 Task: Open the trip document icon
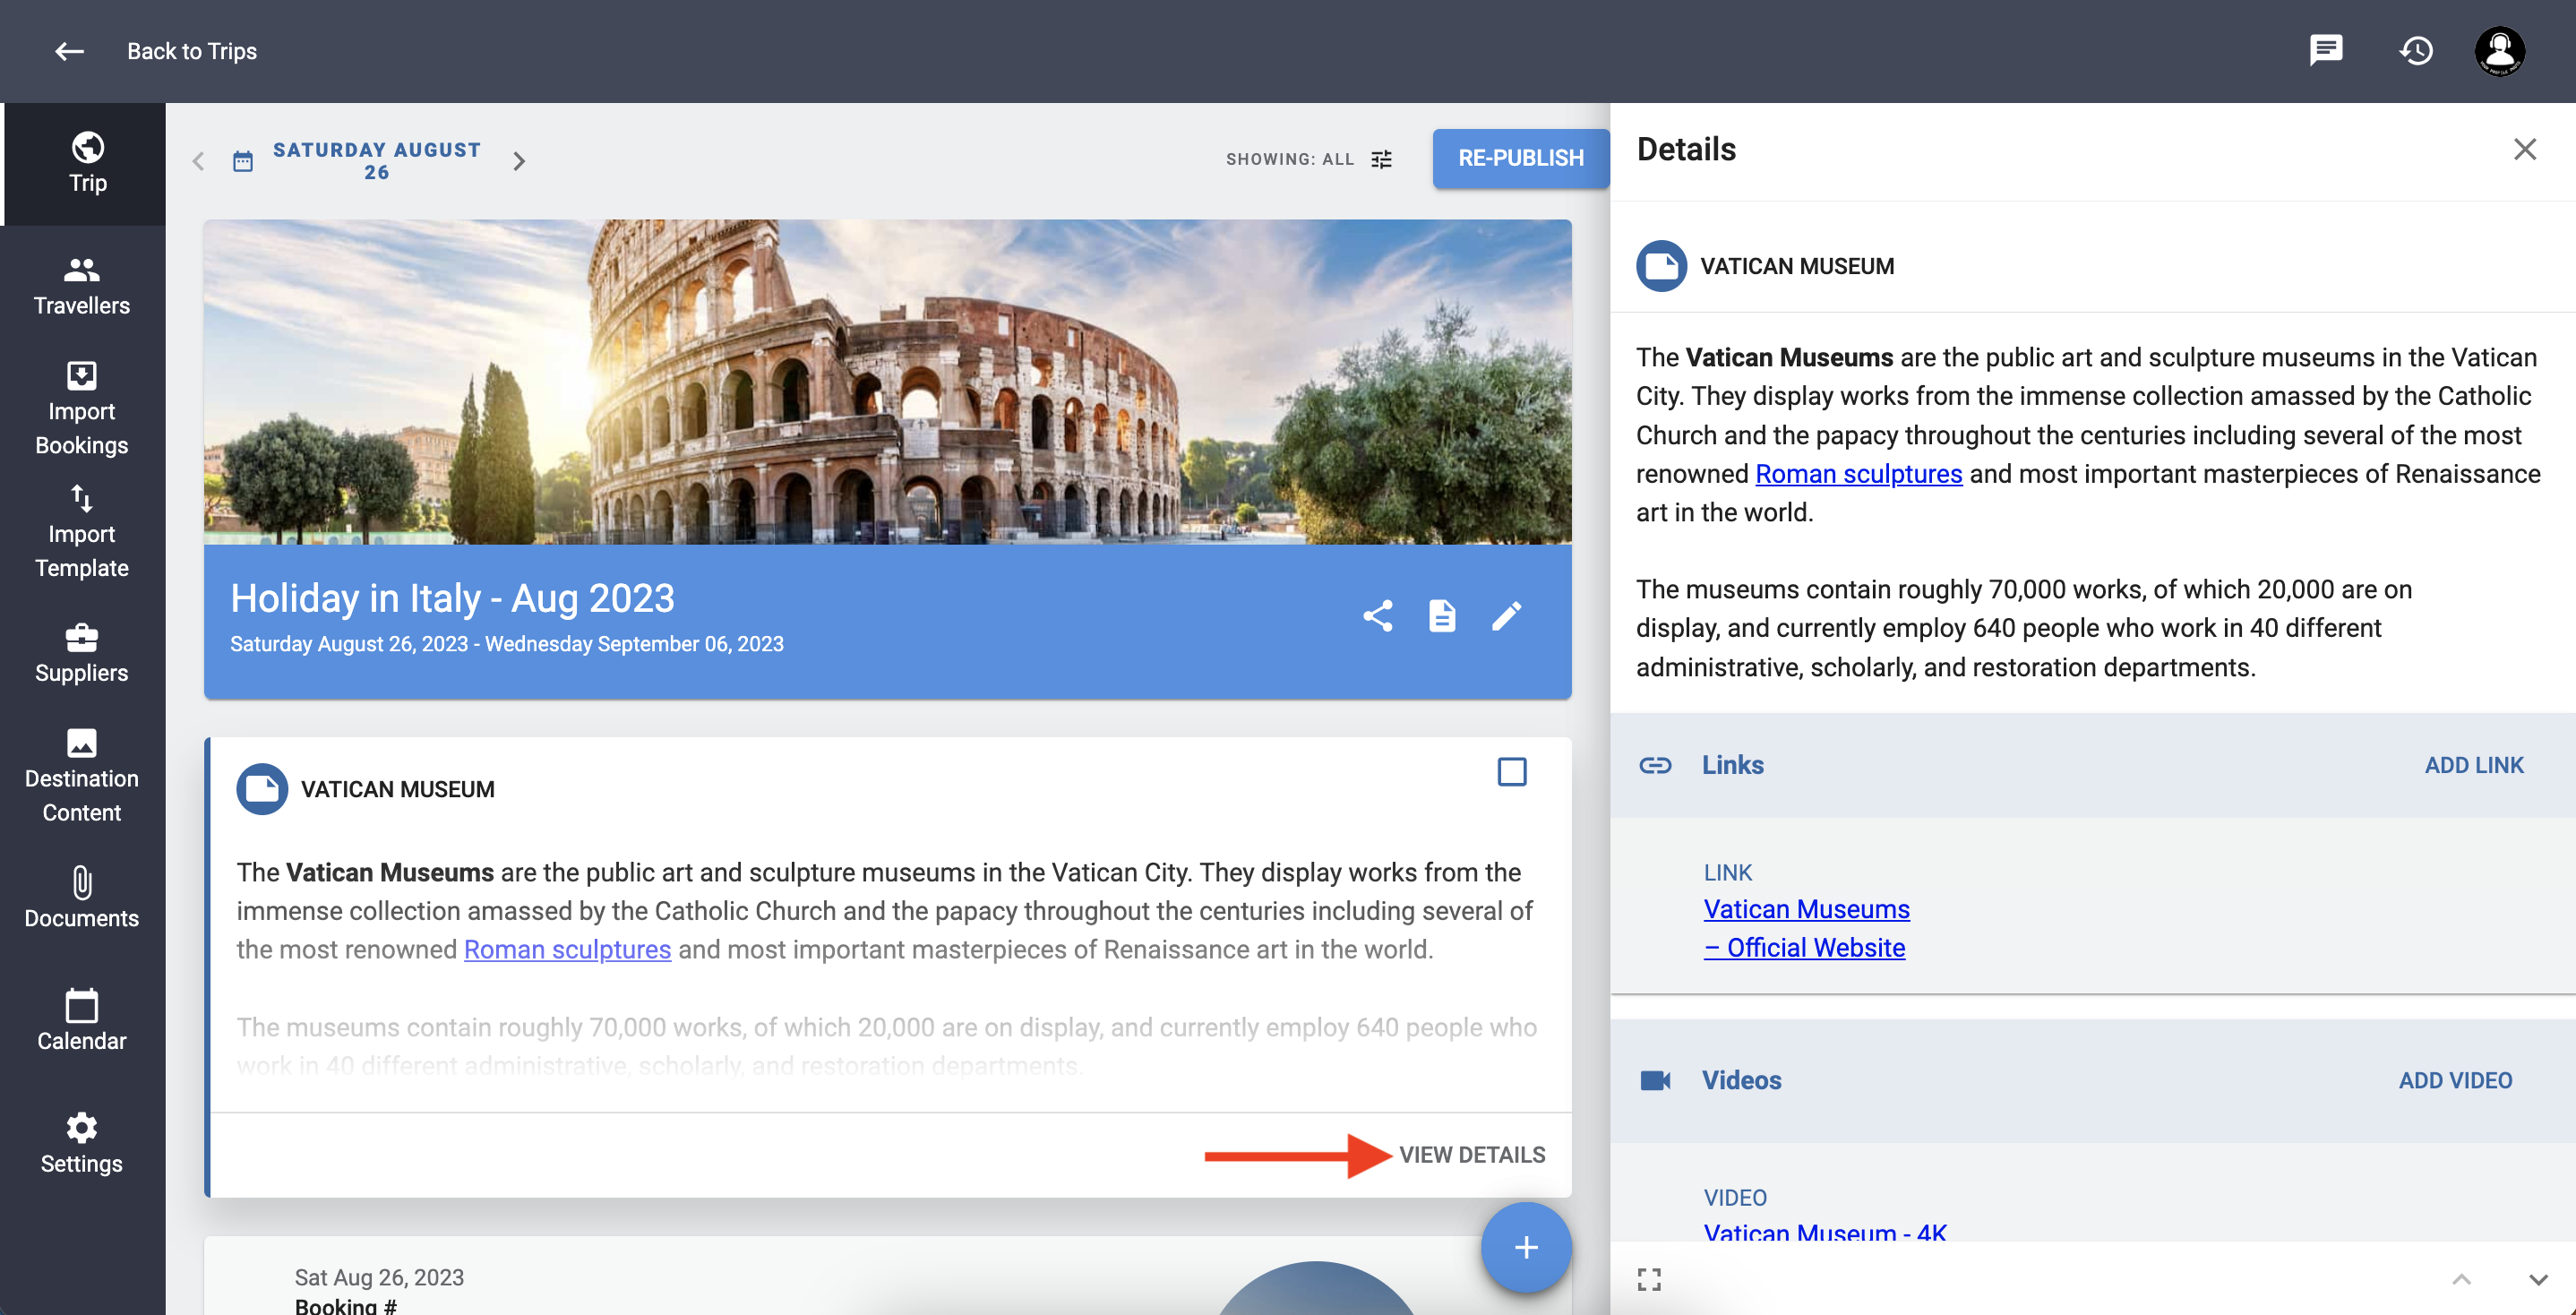pyautogui.click(x=1441, y=615)
